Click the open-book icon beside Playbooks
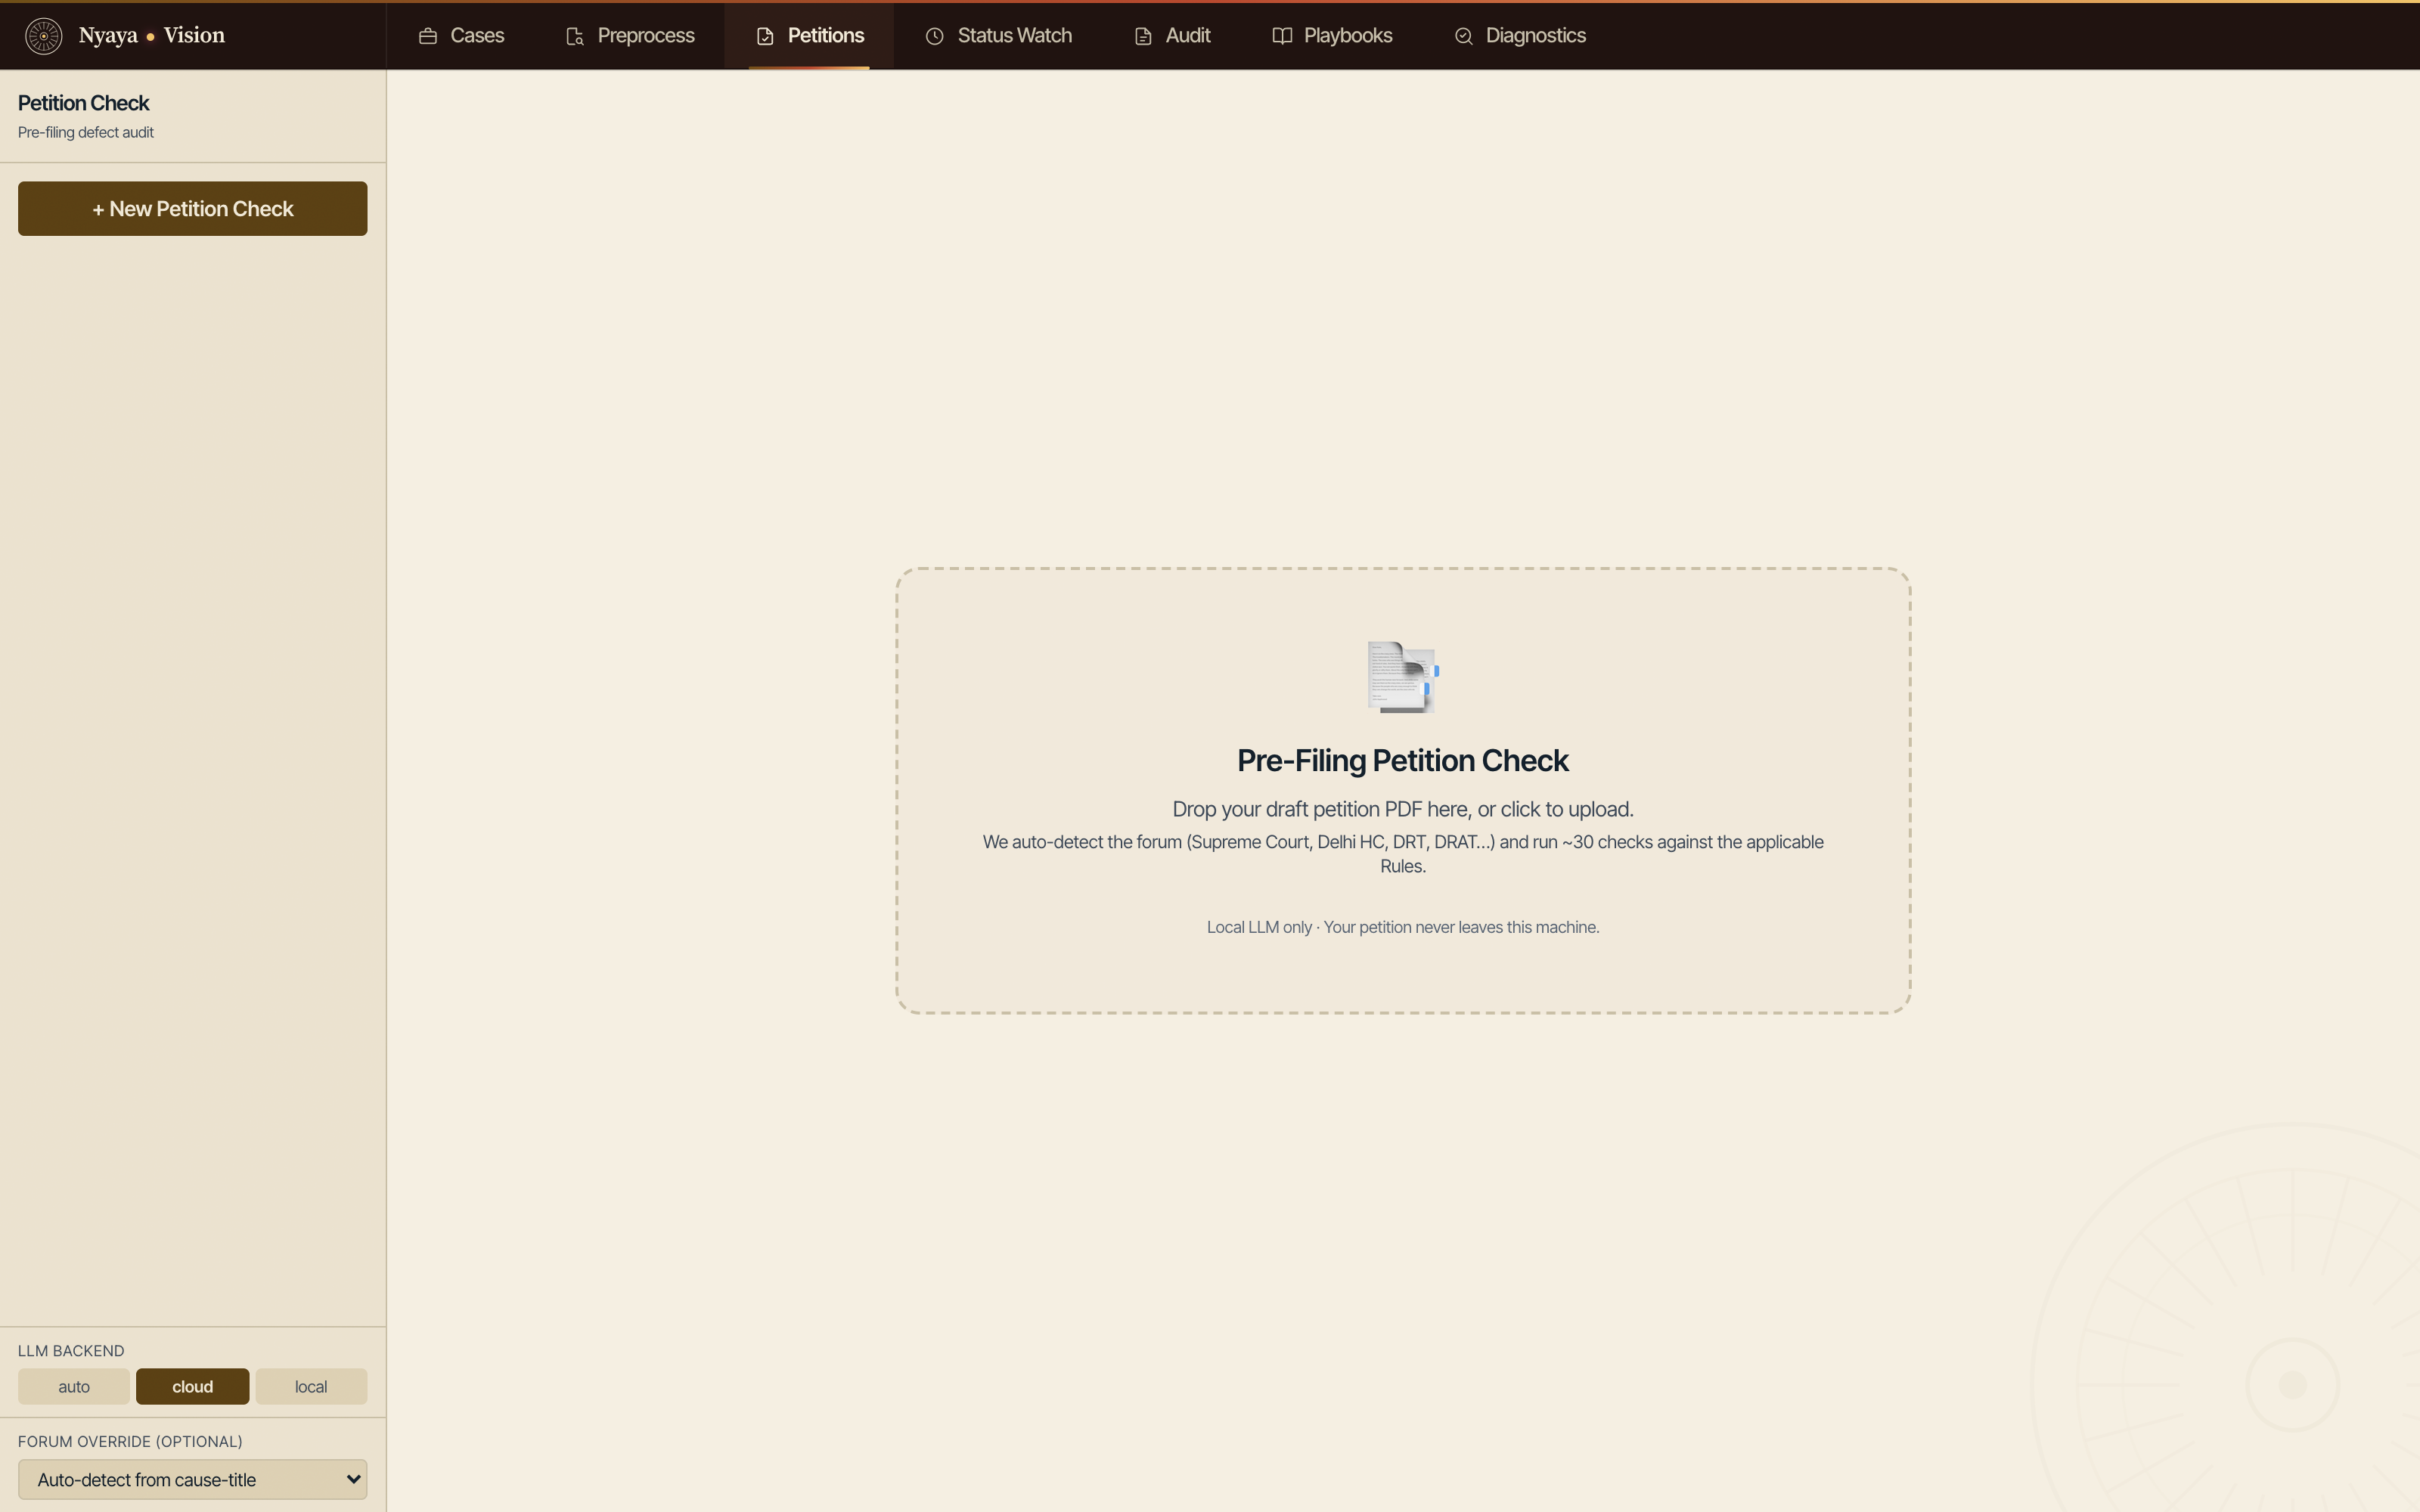 point(1282,36)
